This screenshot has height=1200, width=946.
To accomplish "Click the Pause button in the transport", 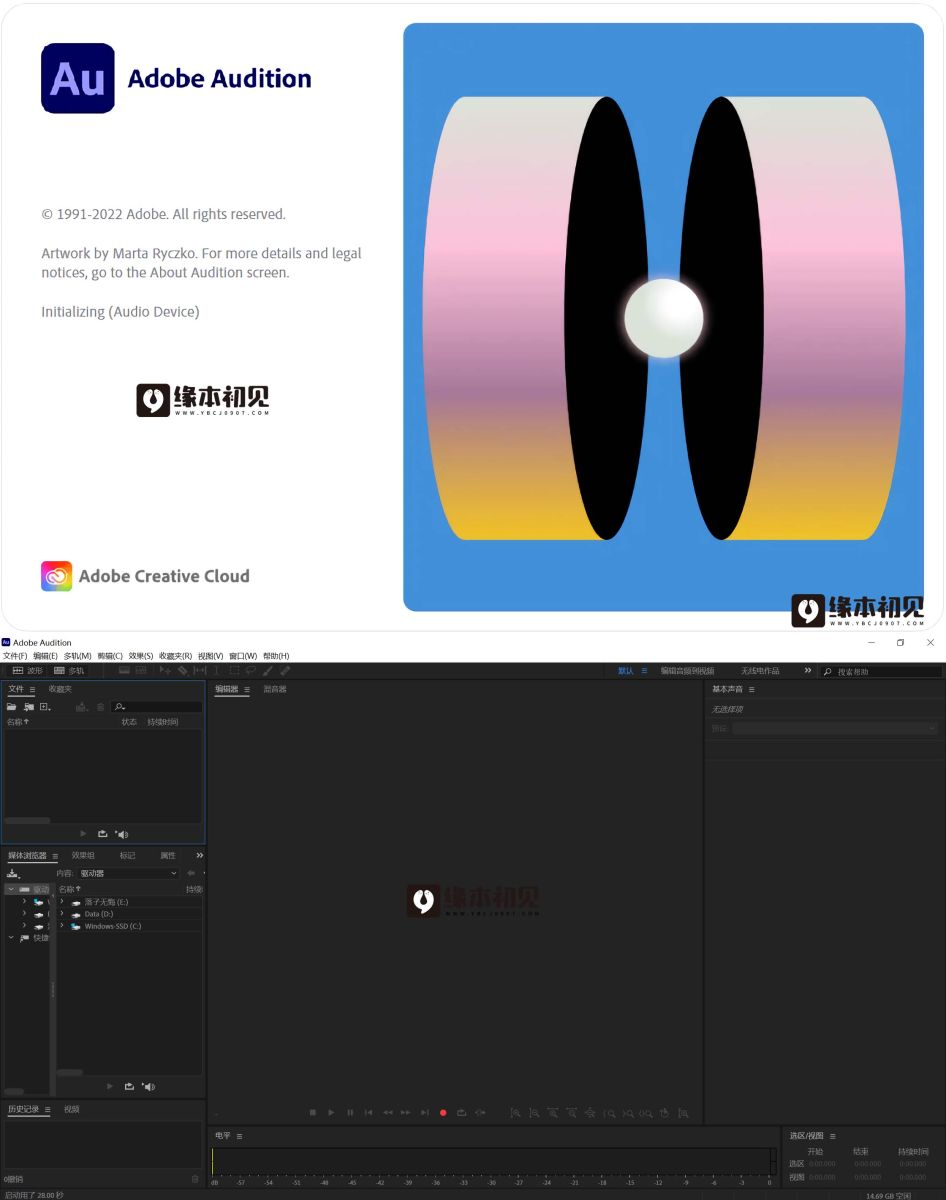I will pos(350,1113).
